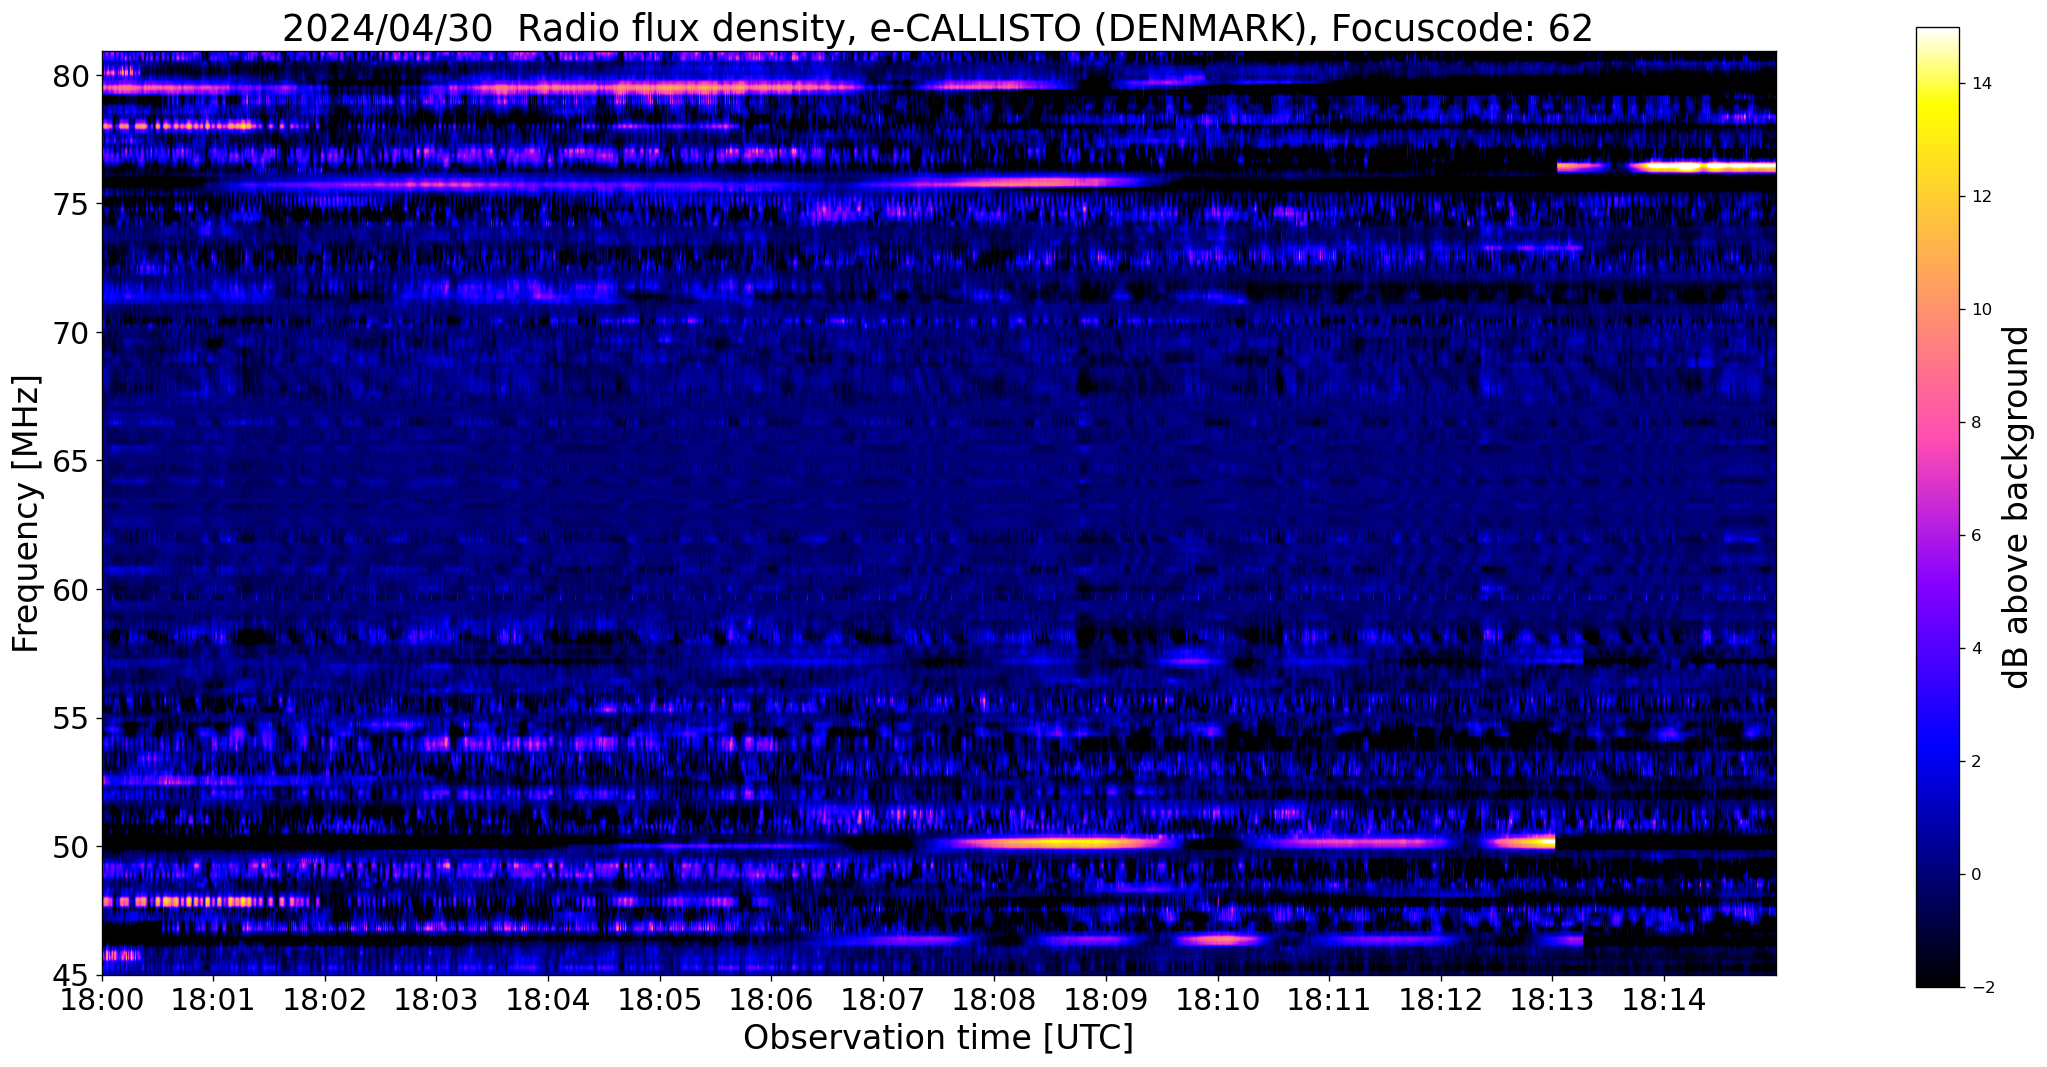
Task: Click the 18:06 time tick label
Action: point(772,998)
